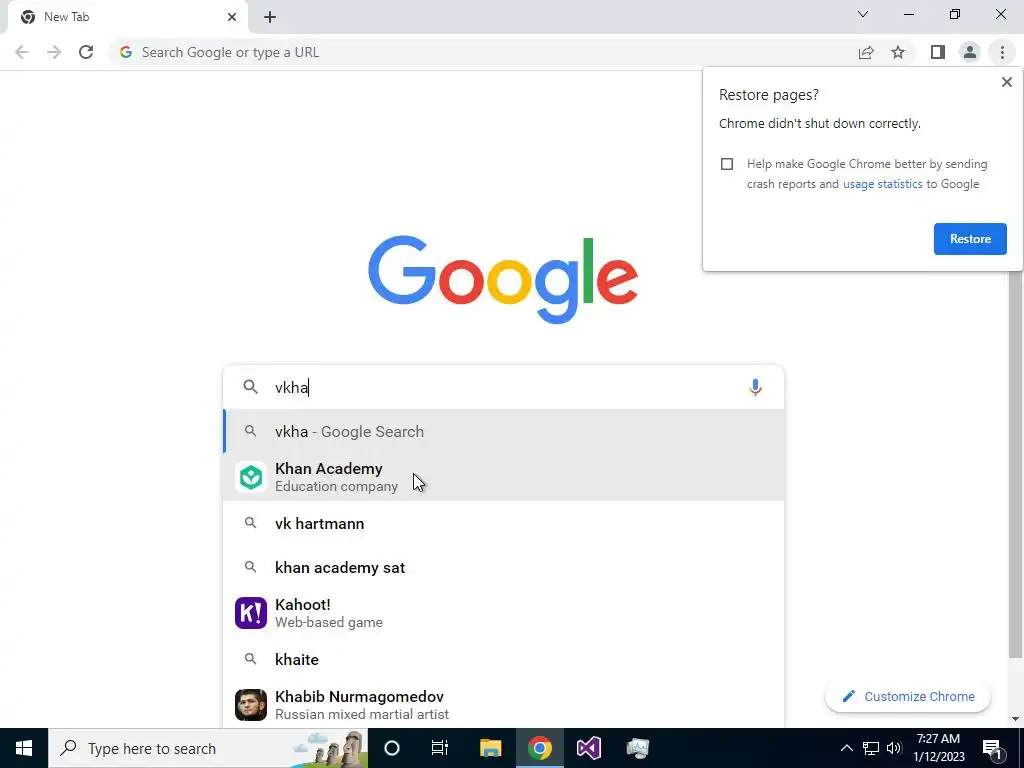Open the side panel icon
Screen dimensions: 1024x768
click(x=938, y=52)
